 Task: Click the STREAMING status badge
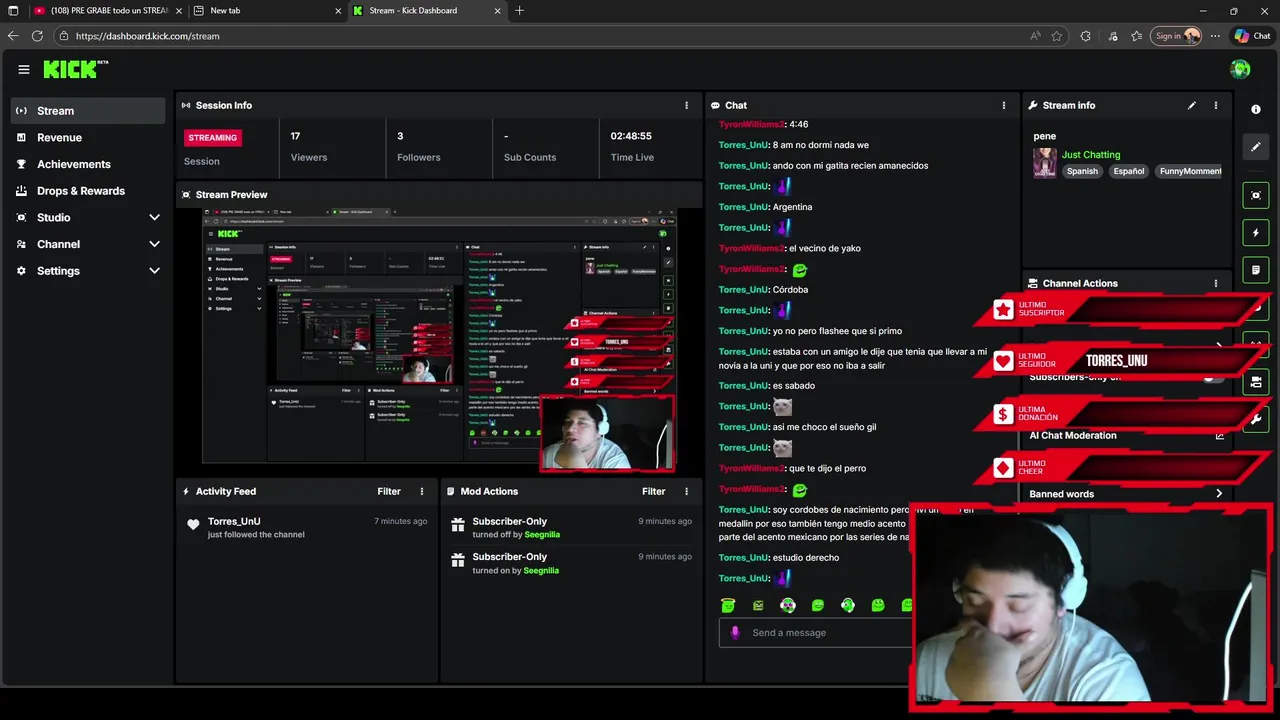click(x=213, y=137)
